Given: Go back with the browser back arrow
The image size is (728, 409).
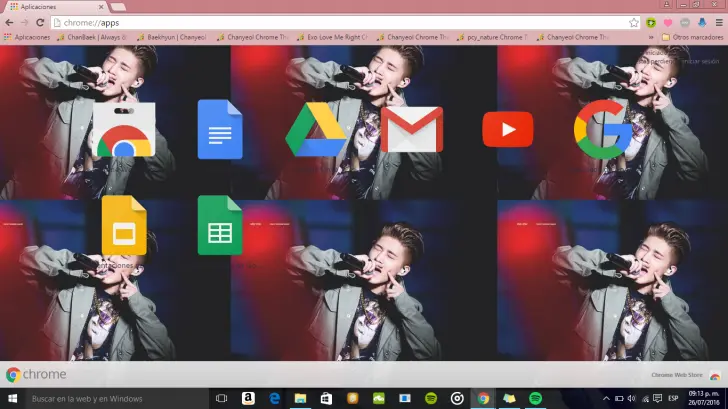Looking at the screenshot, I should point(9,22).
